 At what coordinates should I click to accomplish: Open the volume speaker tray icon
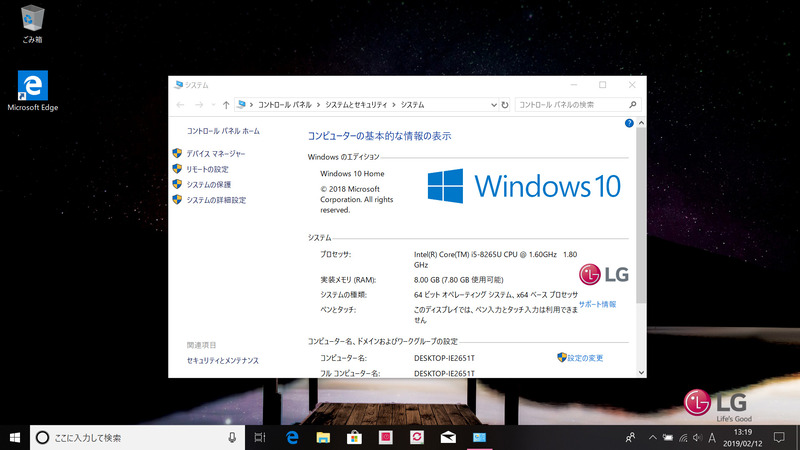click(697, 437)
